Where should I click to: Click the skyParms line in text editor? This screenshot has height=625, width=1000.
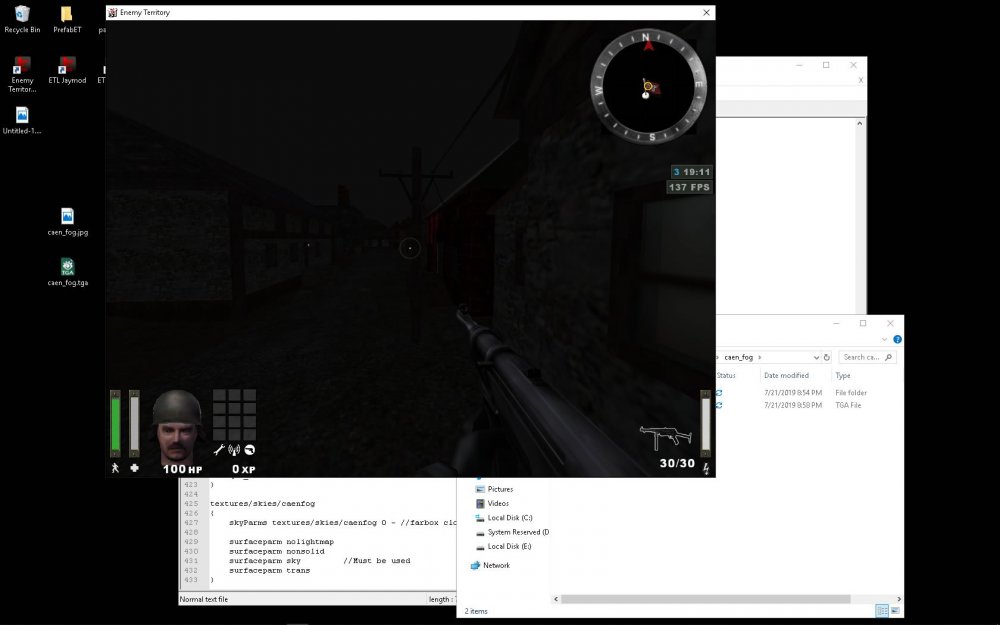[x=342, y=522]
